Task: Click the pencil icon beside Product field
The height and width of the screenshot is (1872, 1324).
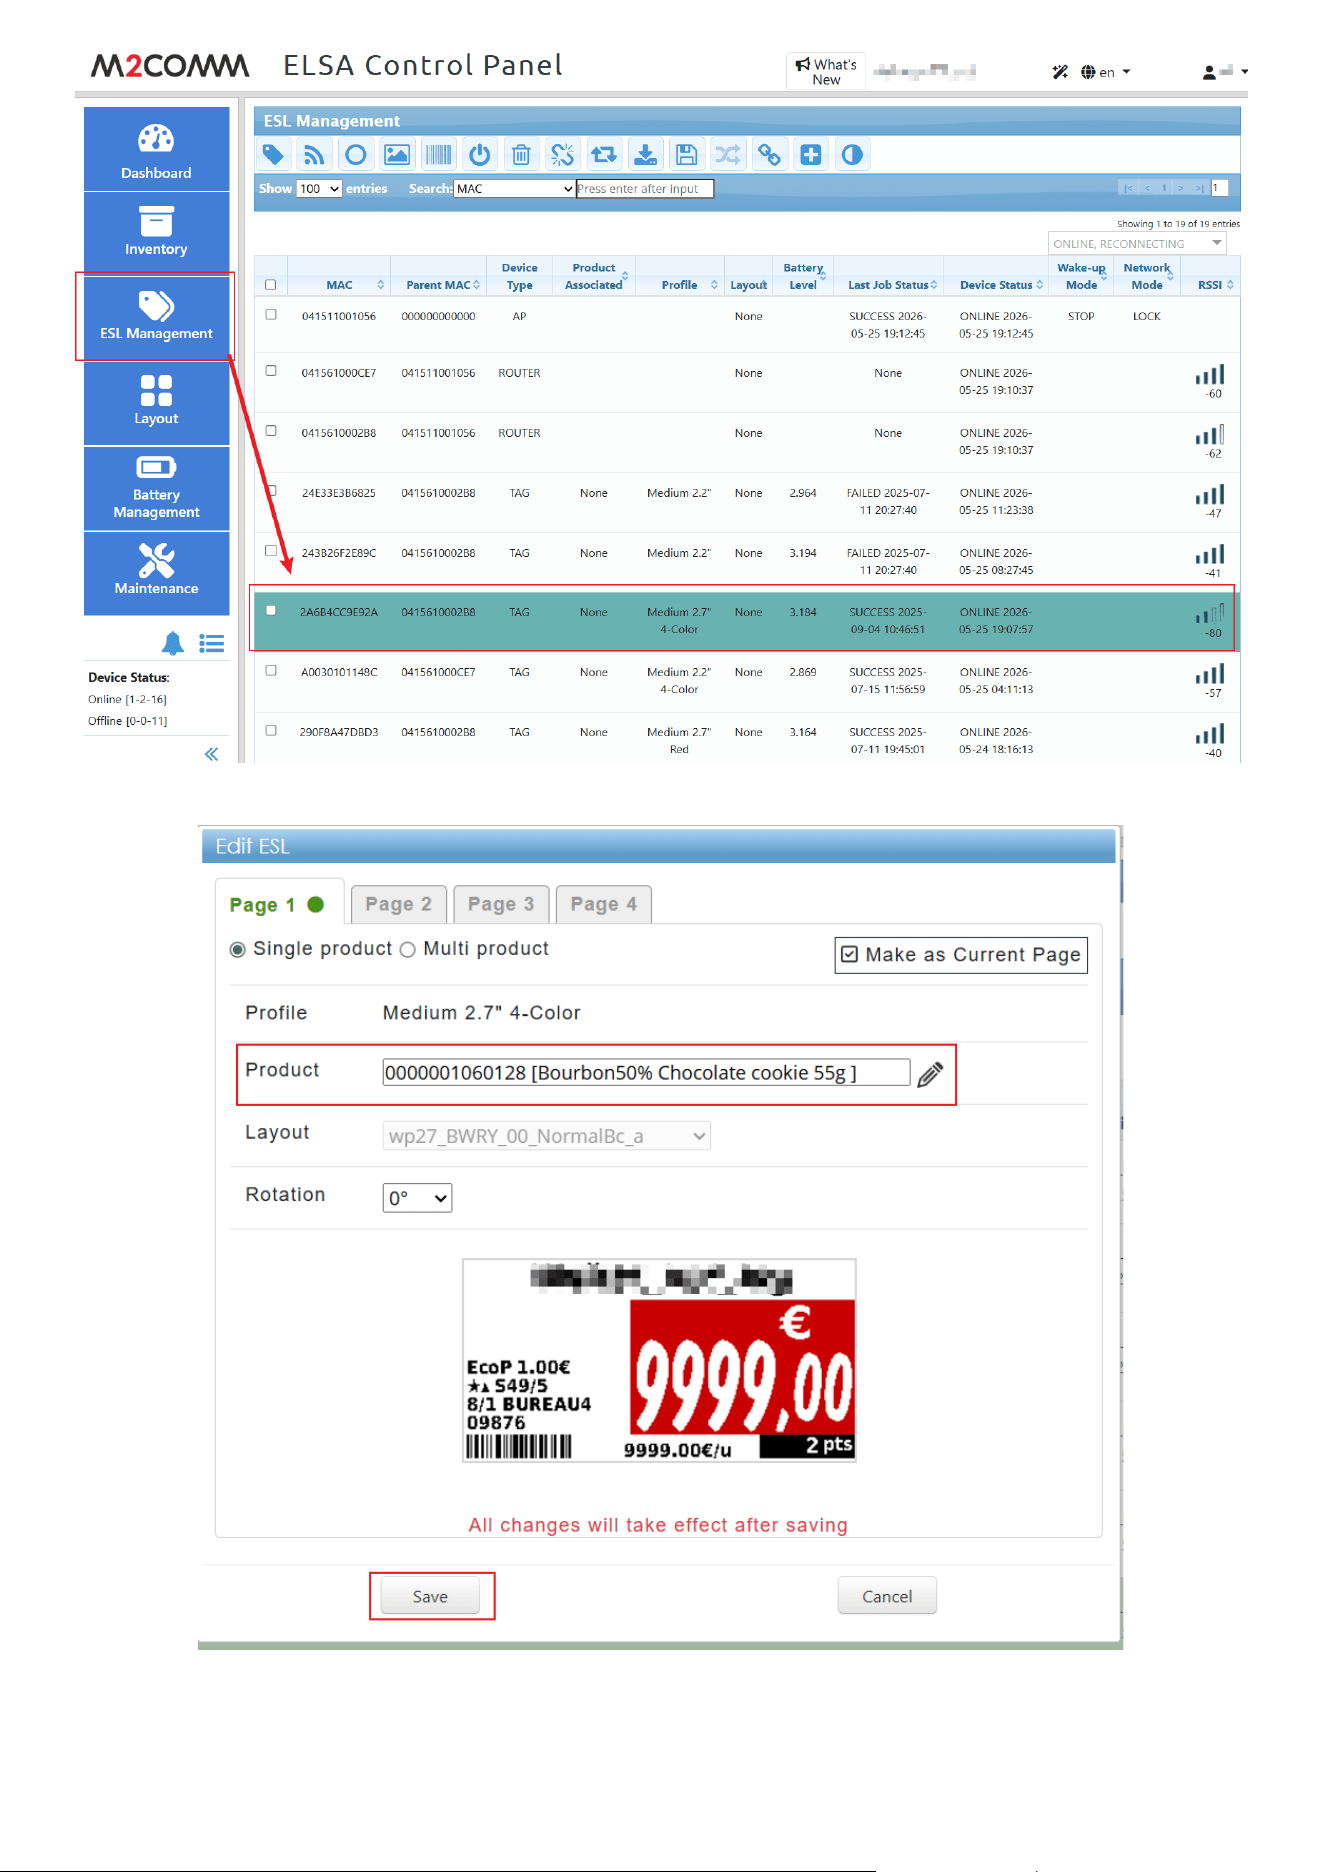Action: pos(930,1074)
